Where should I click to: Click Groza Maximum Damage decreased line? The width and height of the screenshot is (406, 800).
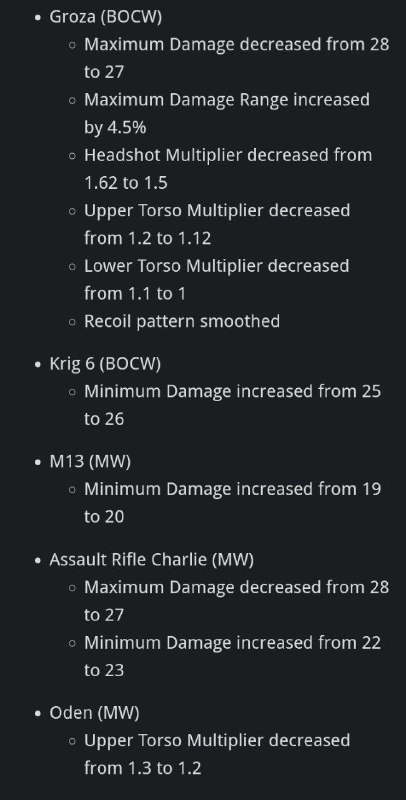tap(237, 58)
